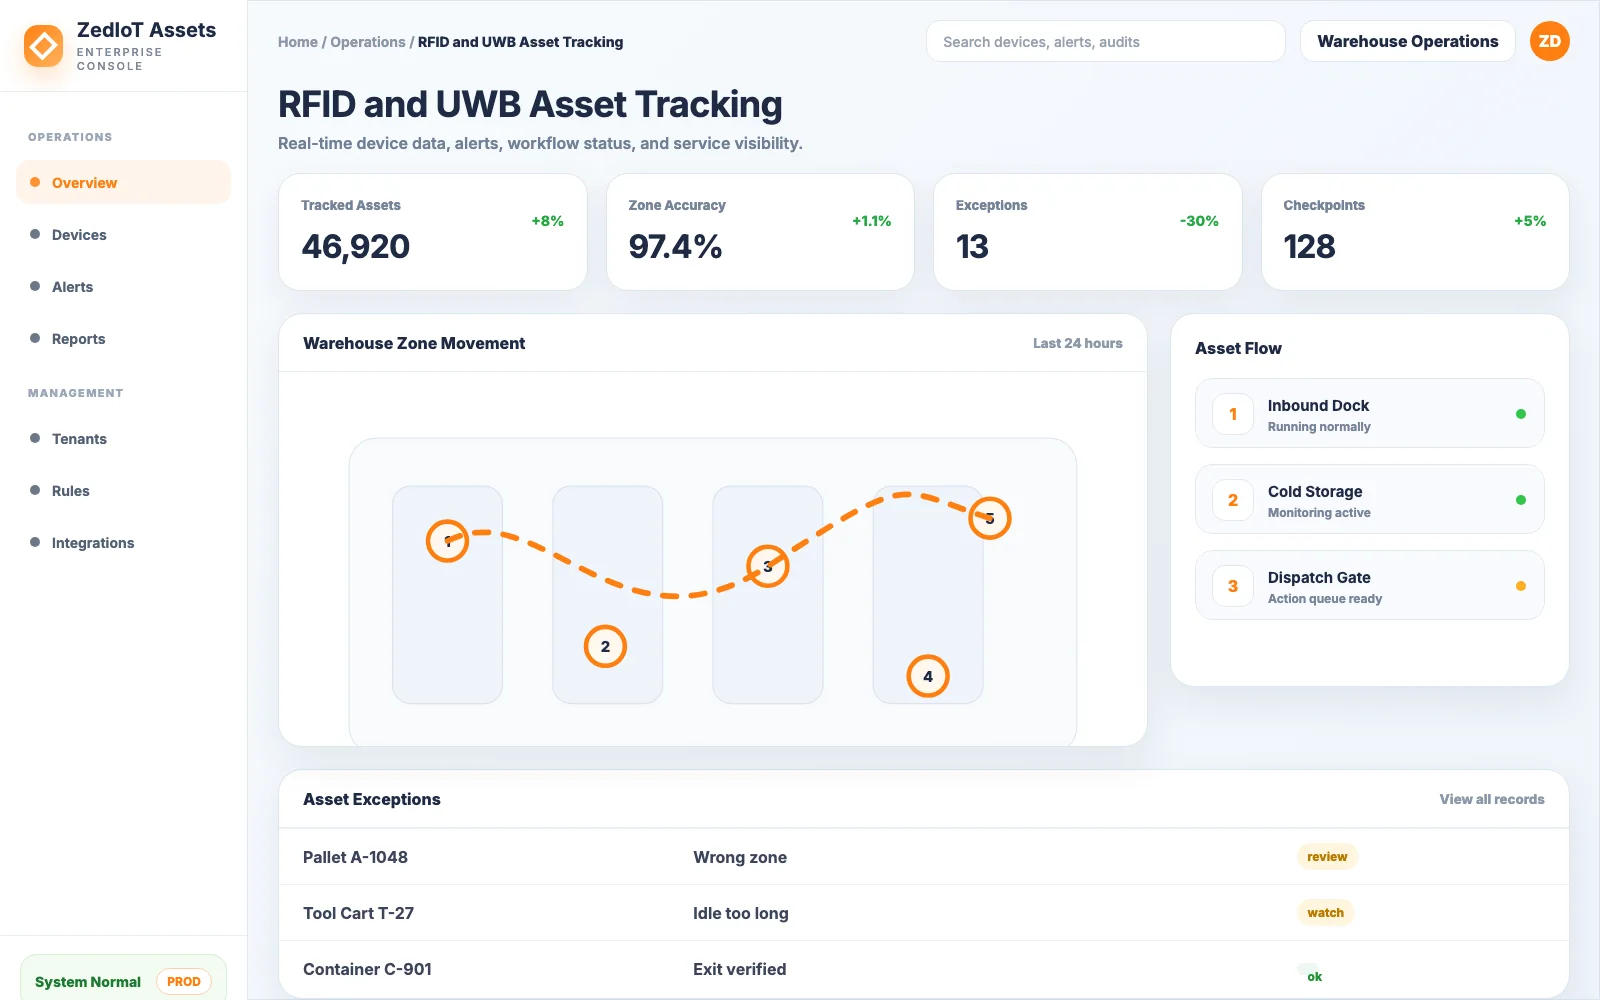Click zone marker 5 on movement path
This screenshot has height=1000, width=1600.
pyautogui.click(x=990, y=518)
